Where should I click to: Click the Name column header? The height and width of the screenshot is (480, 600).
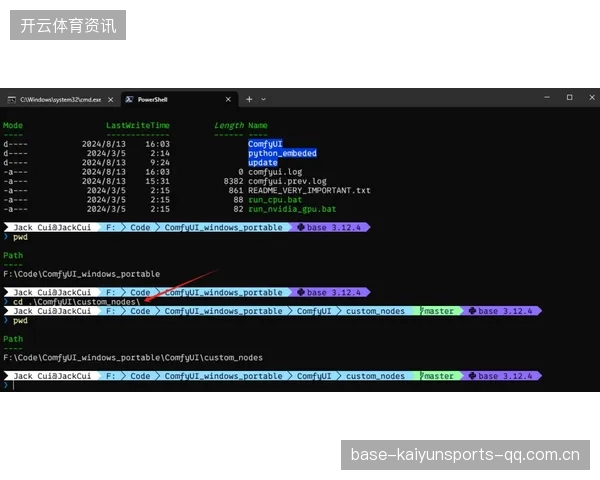[258, 125]
